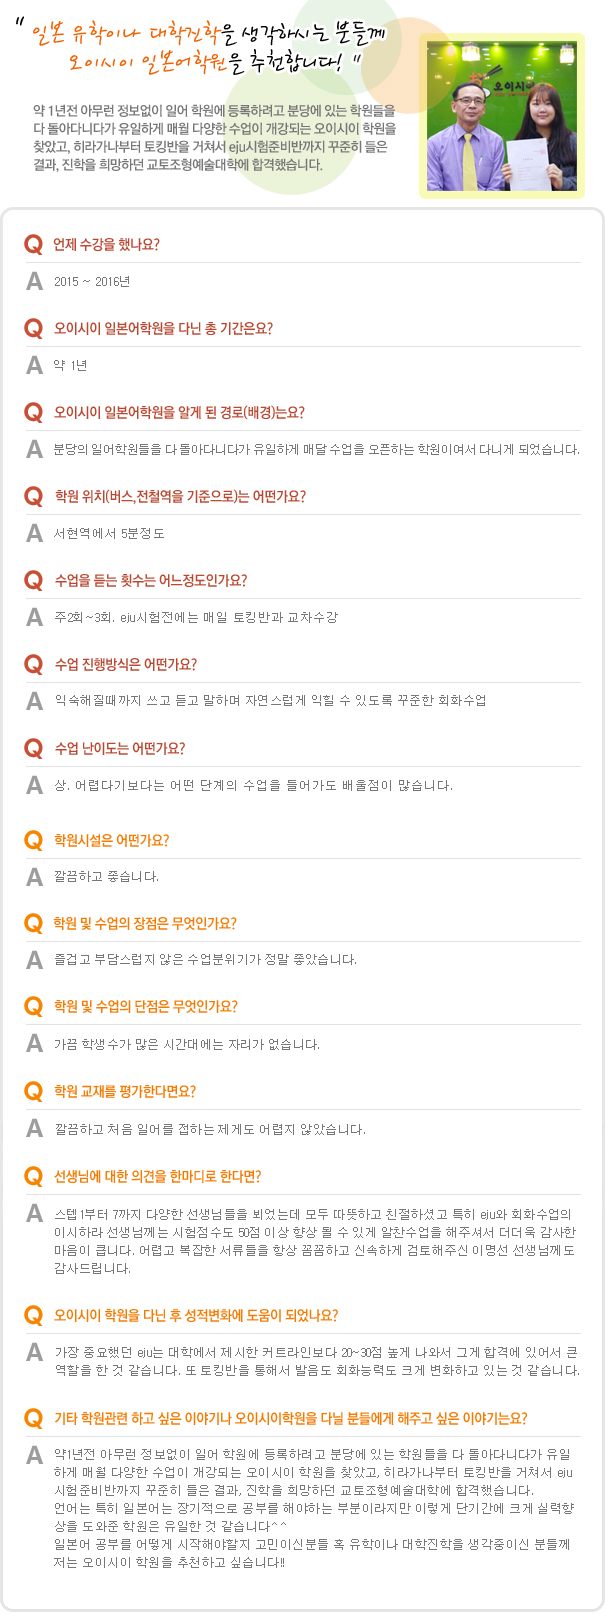Click the Q icon beside 수업 난이도는 어떤가요?

click(34, 749)
